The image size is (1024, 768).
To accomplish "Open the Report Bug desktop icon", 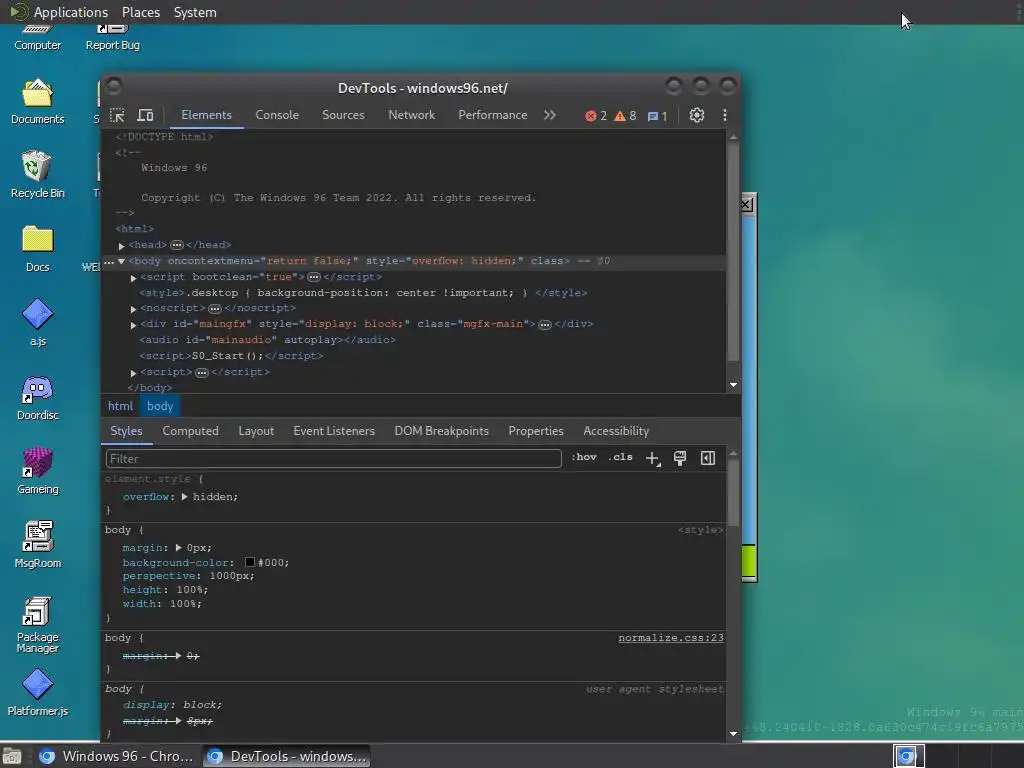I will (x=112, y=38).
